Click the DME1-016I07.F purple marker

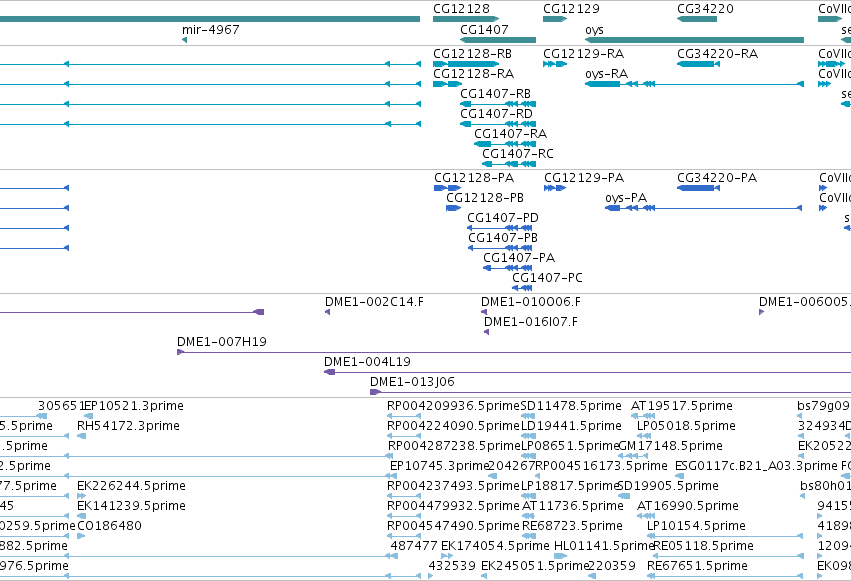click(x=486, y=333)
